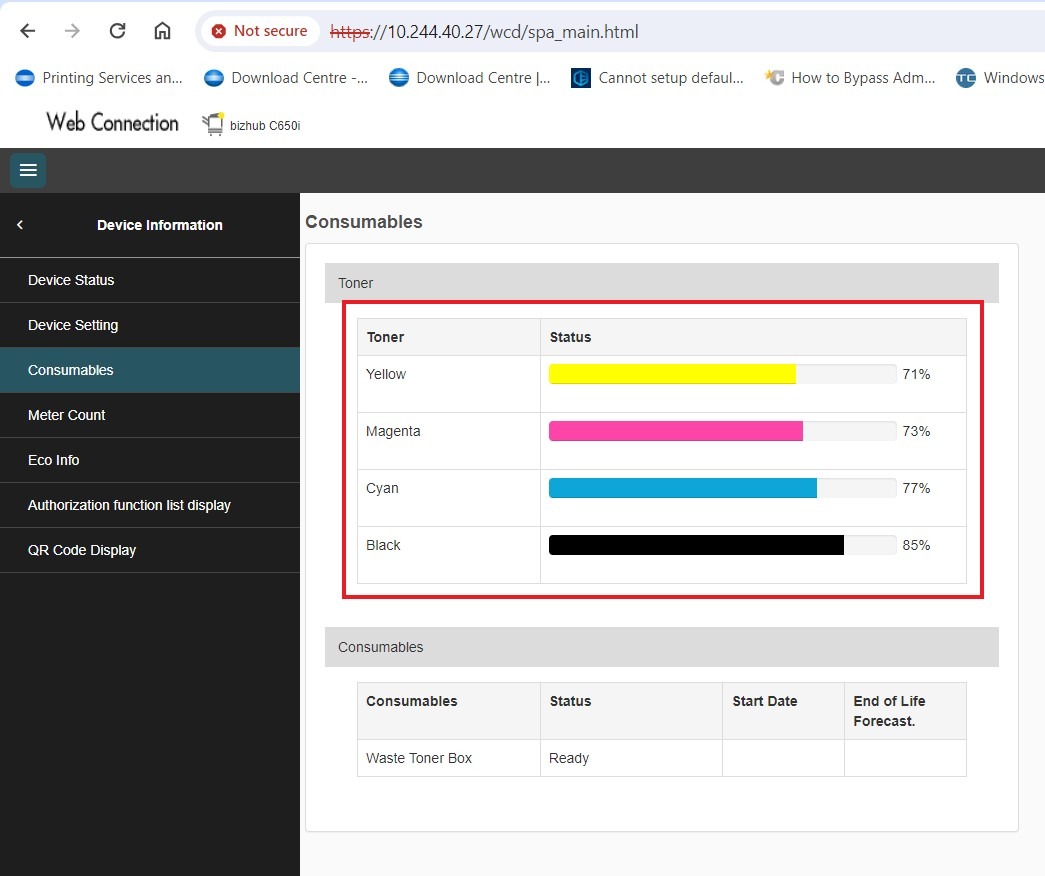
Task: Reload the page with refresh icon
Action: click(x=117, y=31)
